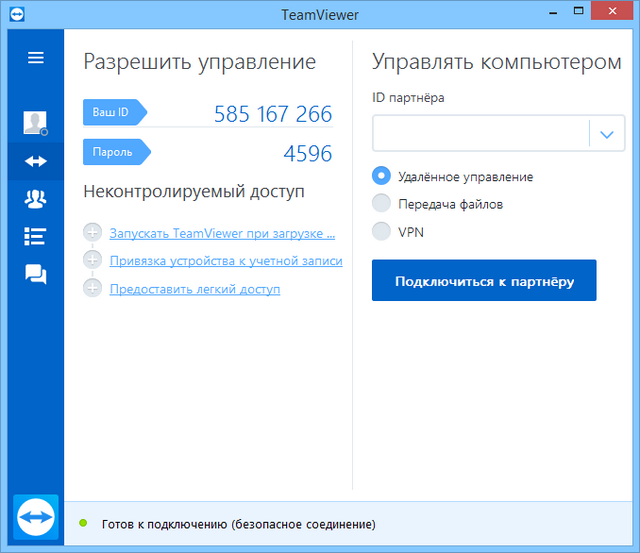
Task: Expand the partner ID dropdown arrow
Action: (606, 133)
